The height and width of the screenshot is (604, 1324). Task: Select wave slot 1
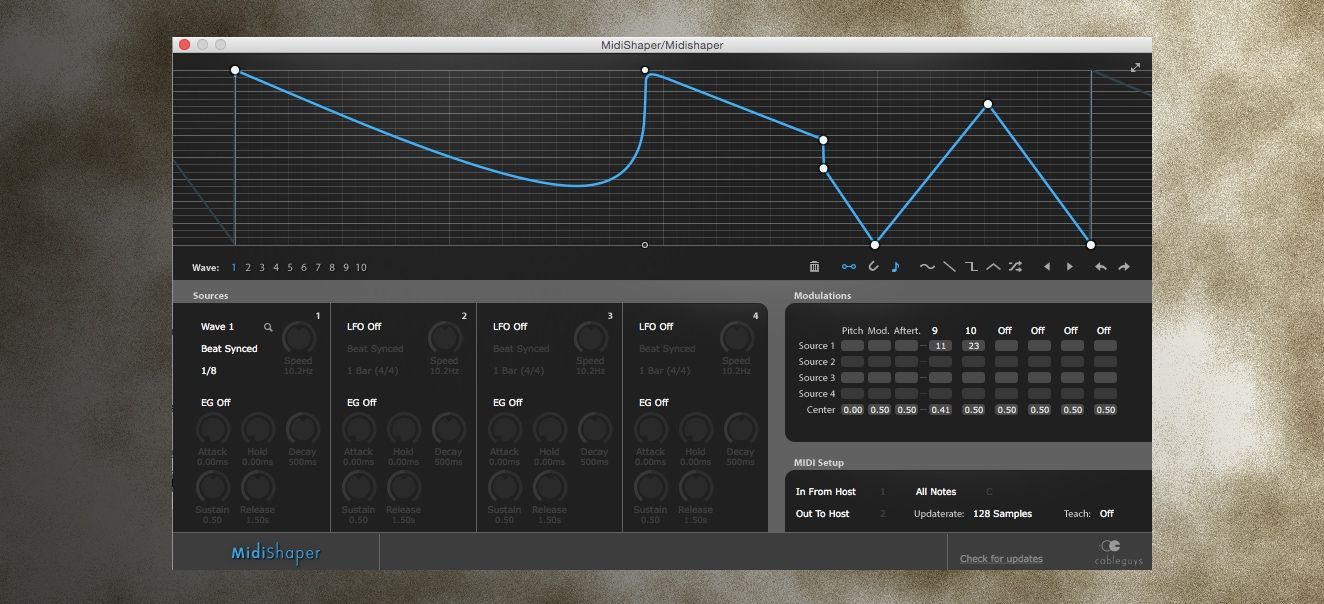tap(234, 268)
